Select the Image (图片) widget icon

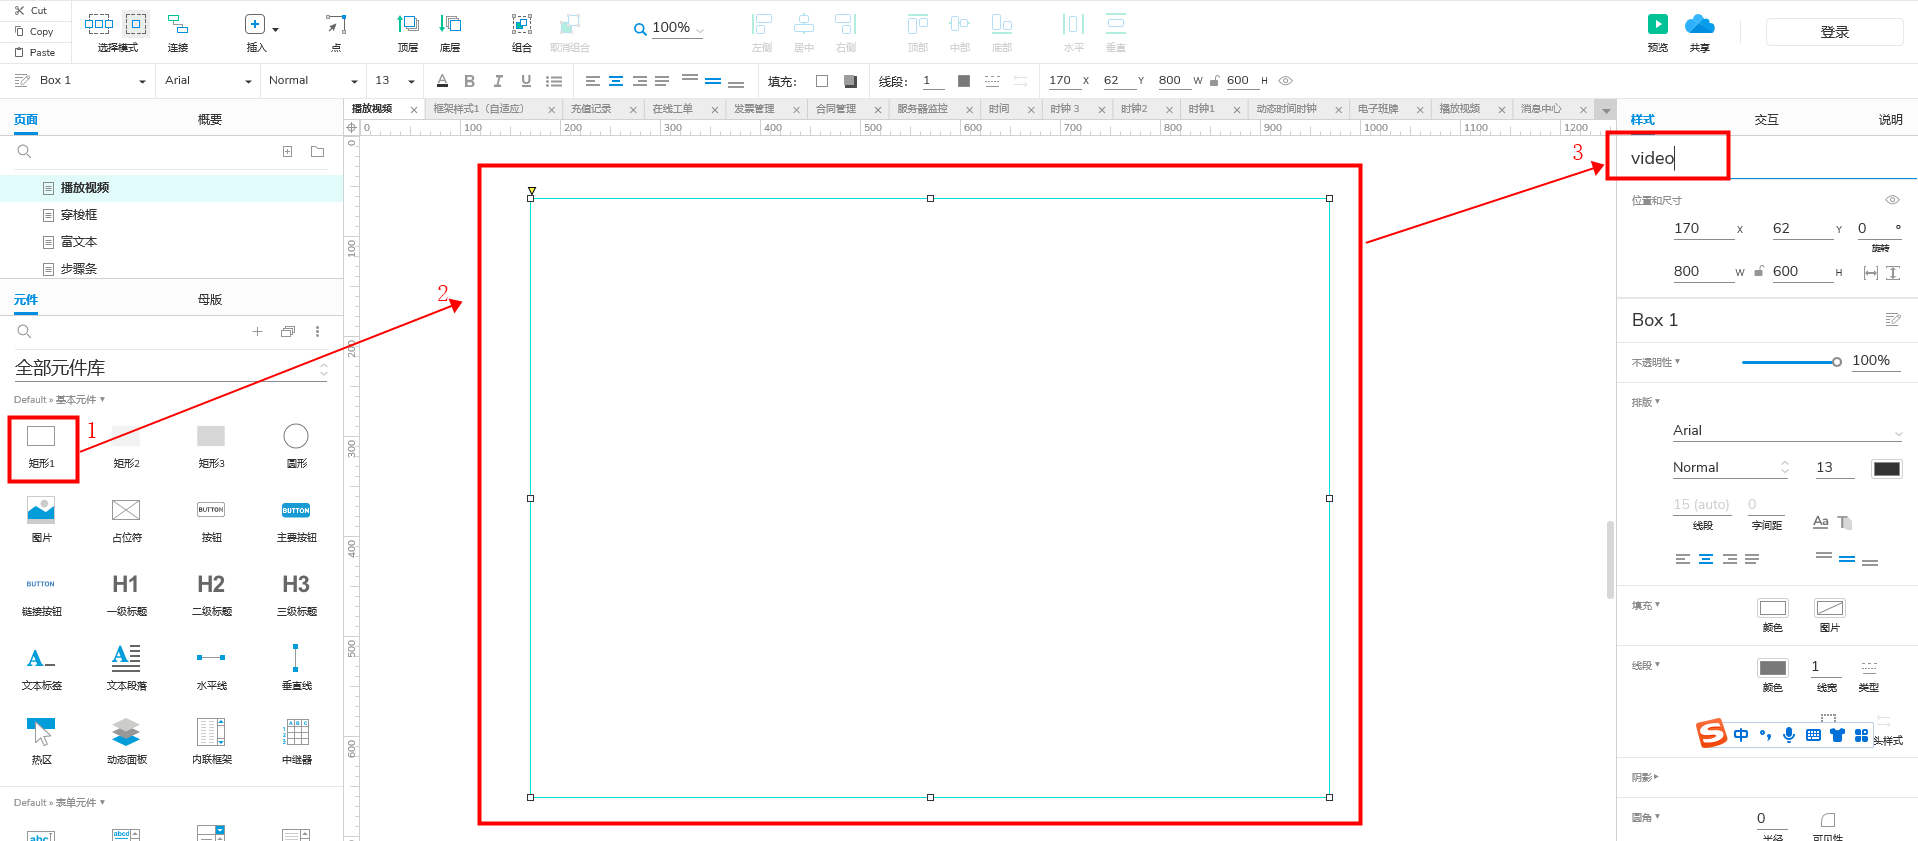coord(41,511)
